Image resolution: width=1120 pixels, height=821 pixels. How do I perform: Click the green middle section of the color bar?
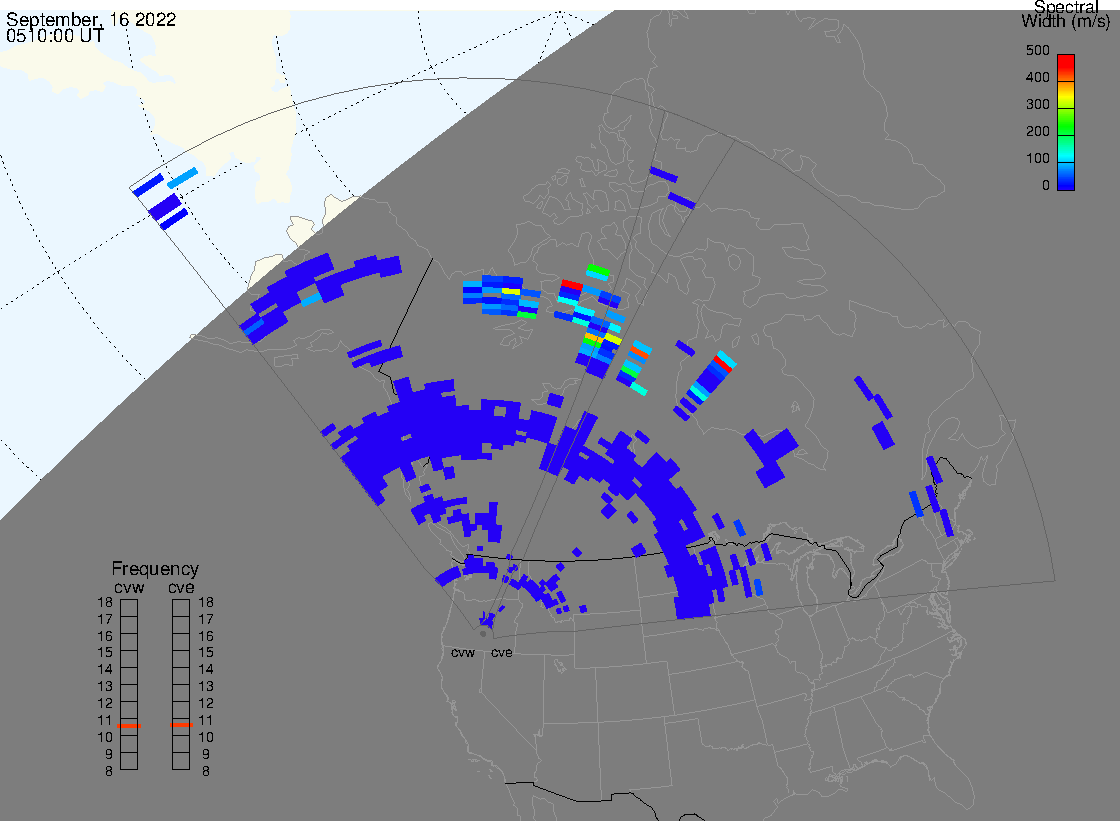1066,121
